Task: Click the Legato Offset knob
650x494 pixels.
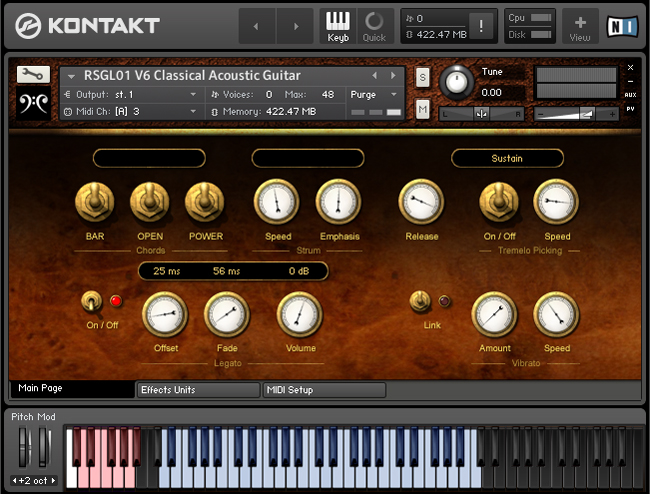Action: [x=165, y=315]
